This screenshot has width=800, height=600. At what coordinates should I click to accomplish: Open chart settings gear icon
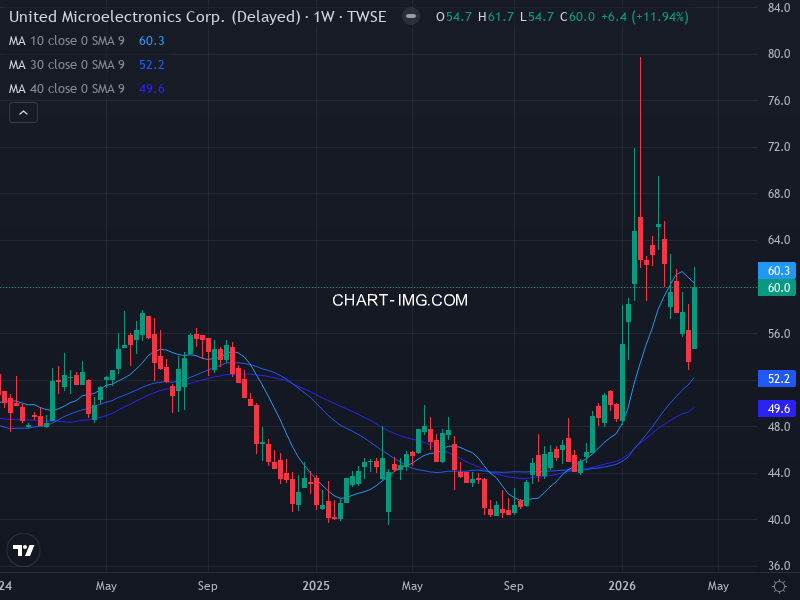tap(779, 586)
